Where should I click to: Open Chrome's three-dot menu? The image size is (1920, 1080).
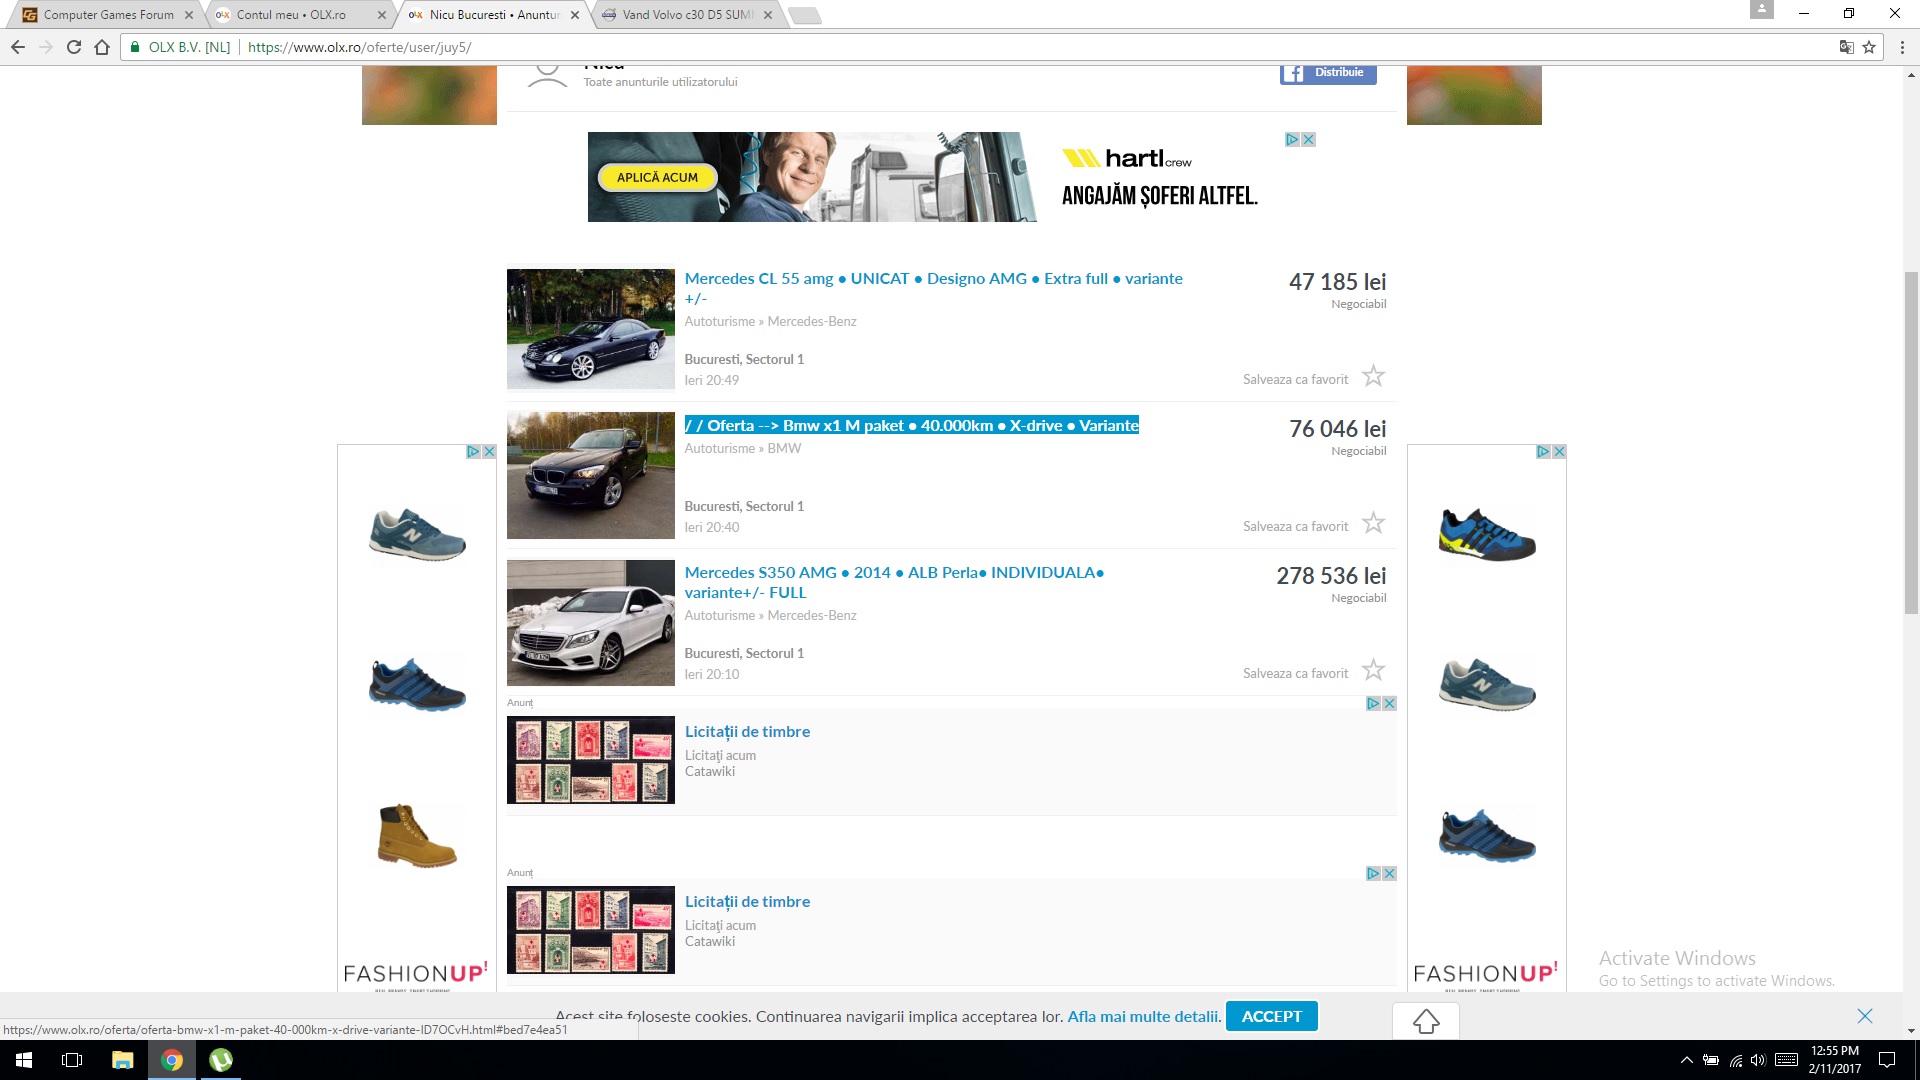(1902, 47)
